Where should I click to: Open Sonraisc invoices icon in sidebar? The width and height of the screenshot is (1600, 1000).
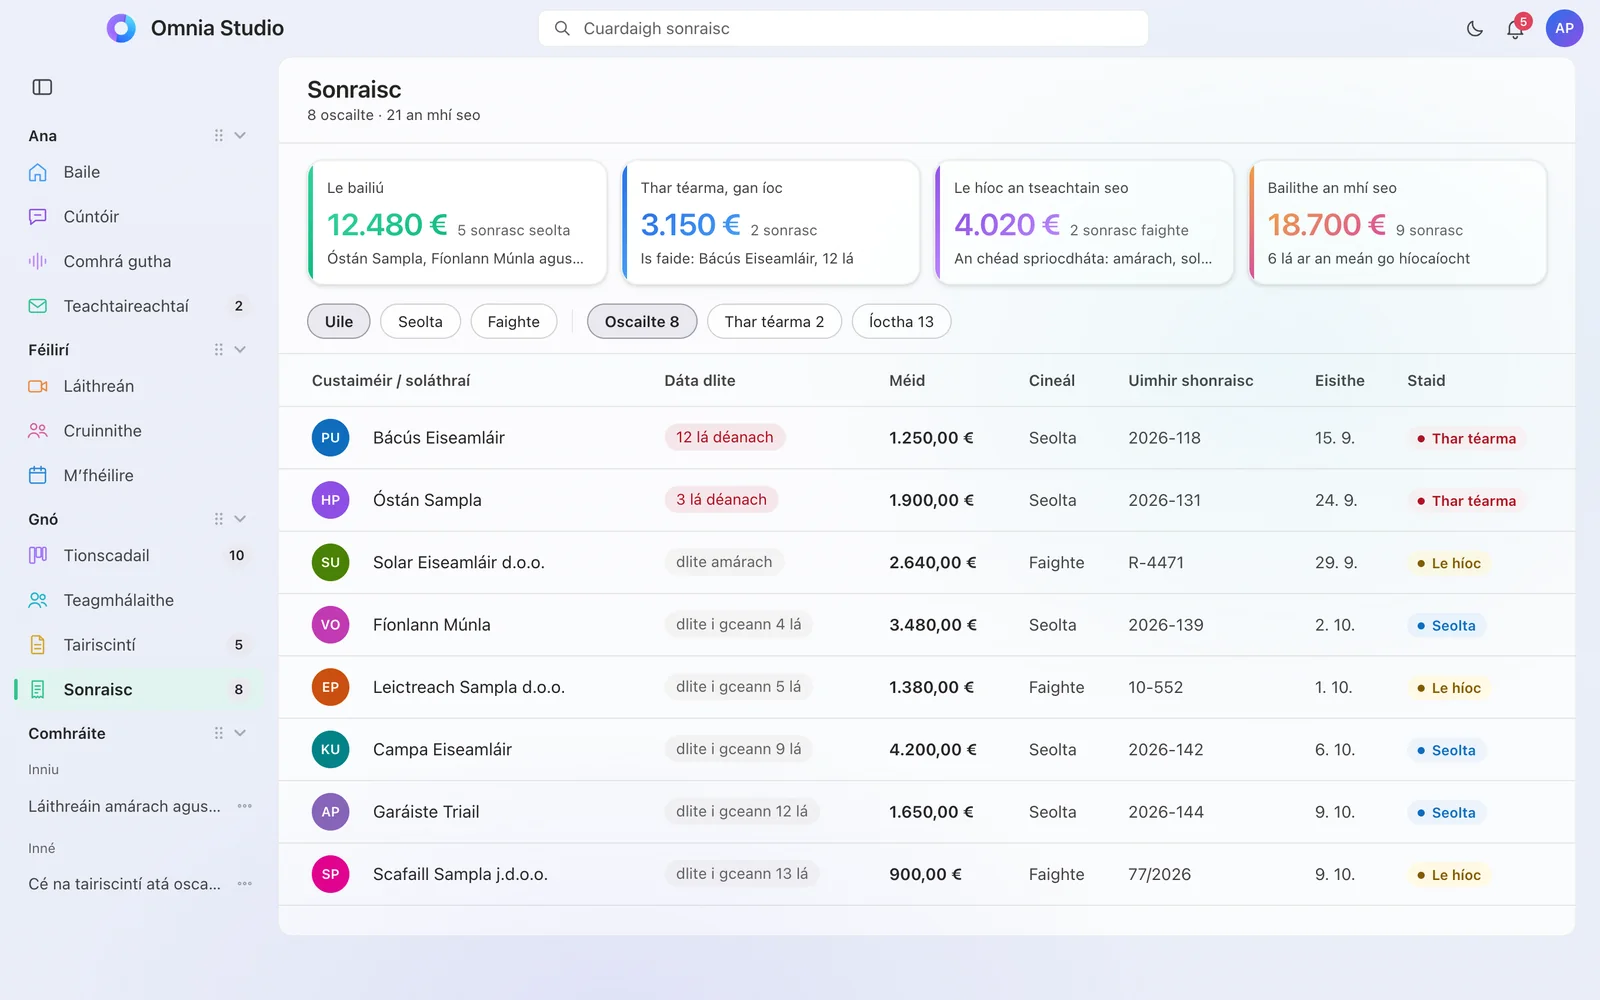click(x=38, y=689)
